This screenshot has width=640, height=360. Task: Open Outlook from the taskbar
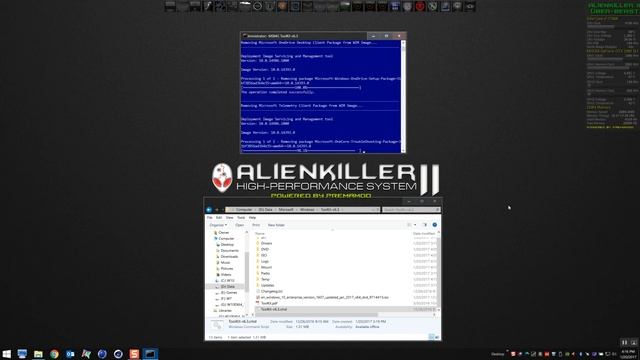[x=70, y=354]
